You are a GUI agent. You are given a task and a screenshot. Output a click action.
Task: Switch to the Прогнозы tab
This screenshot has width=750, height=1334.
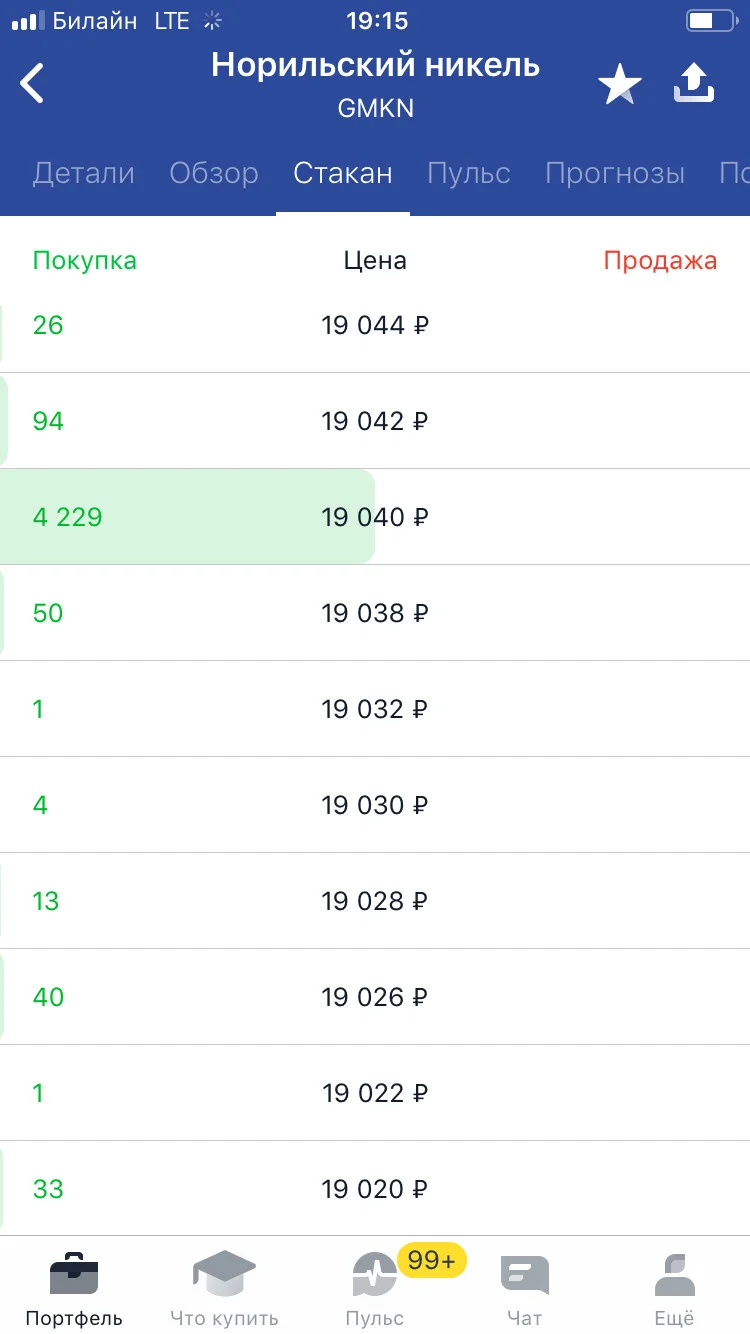[x=615, y=173]
